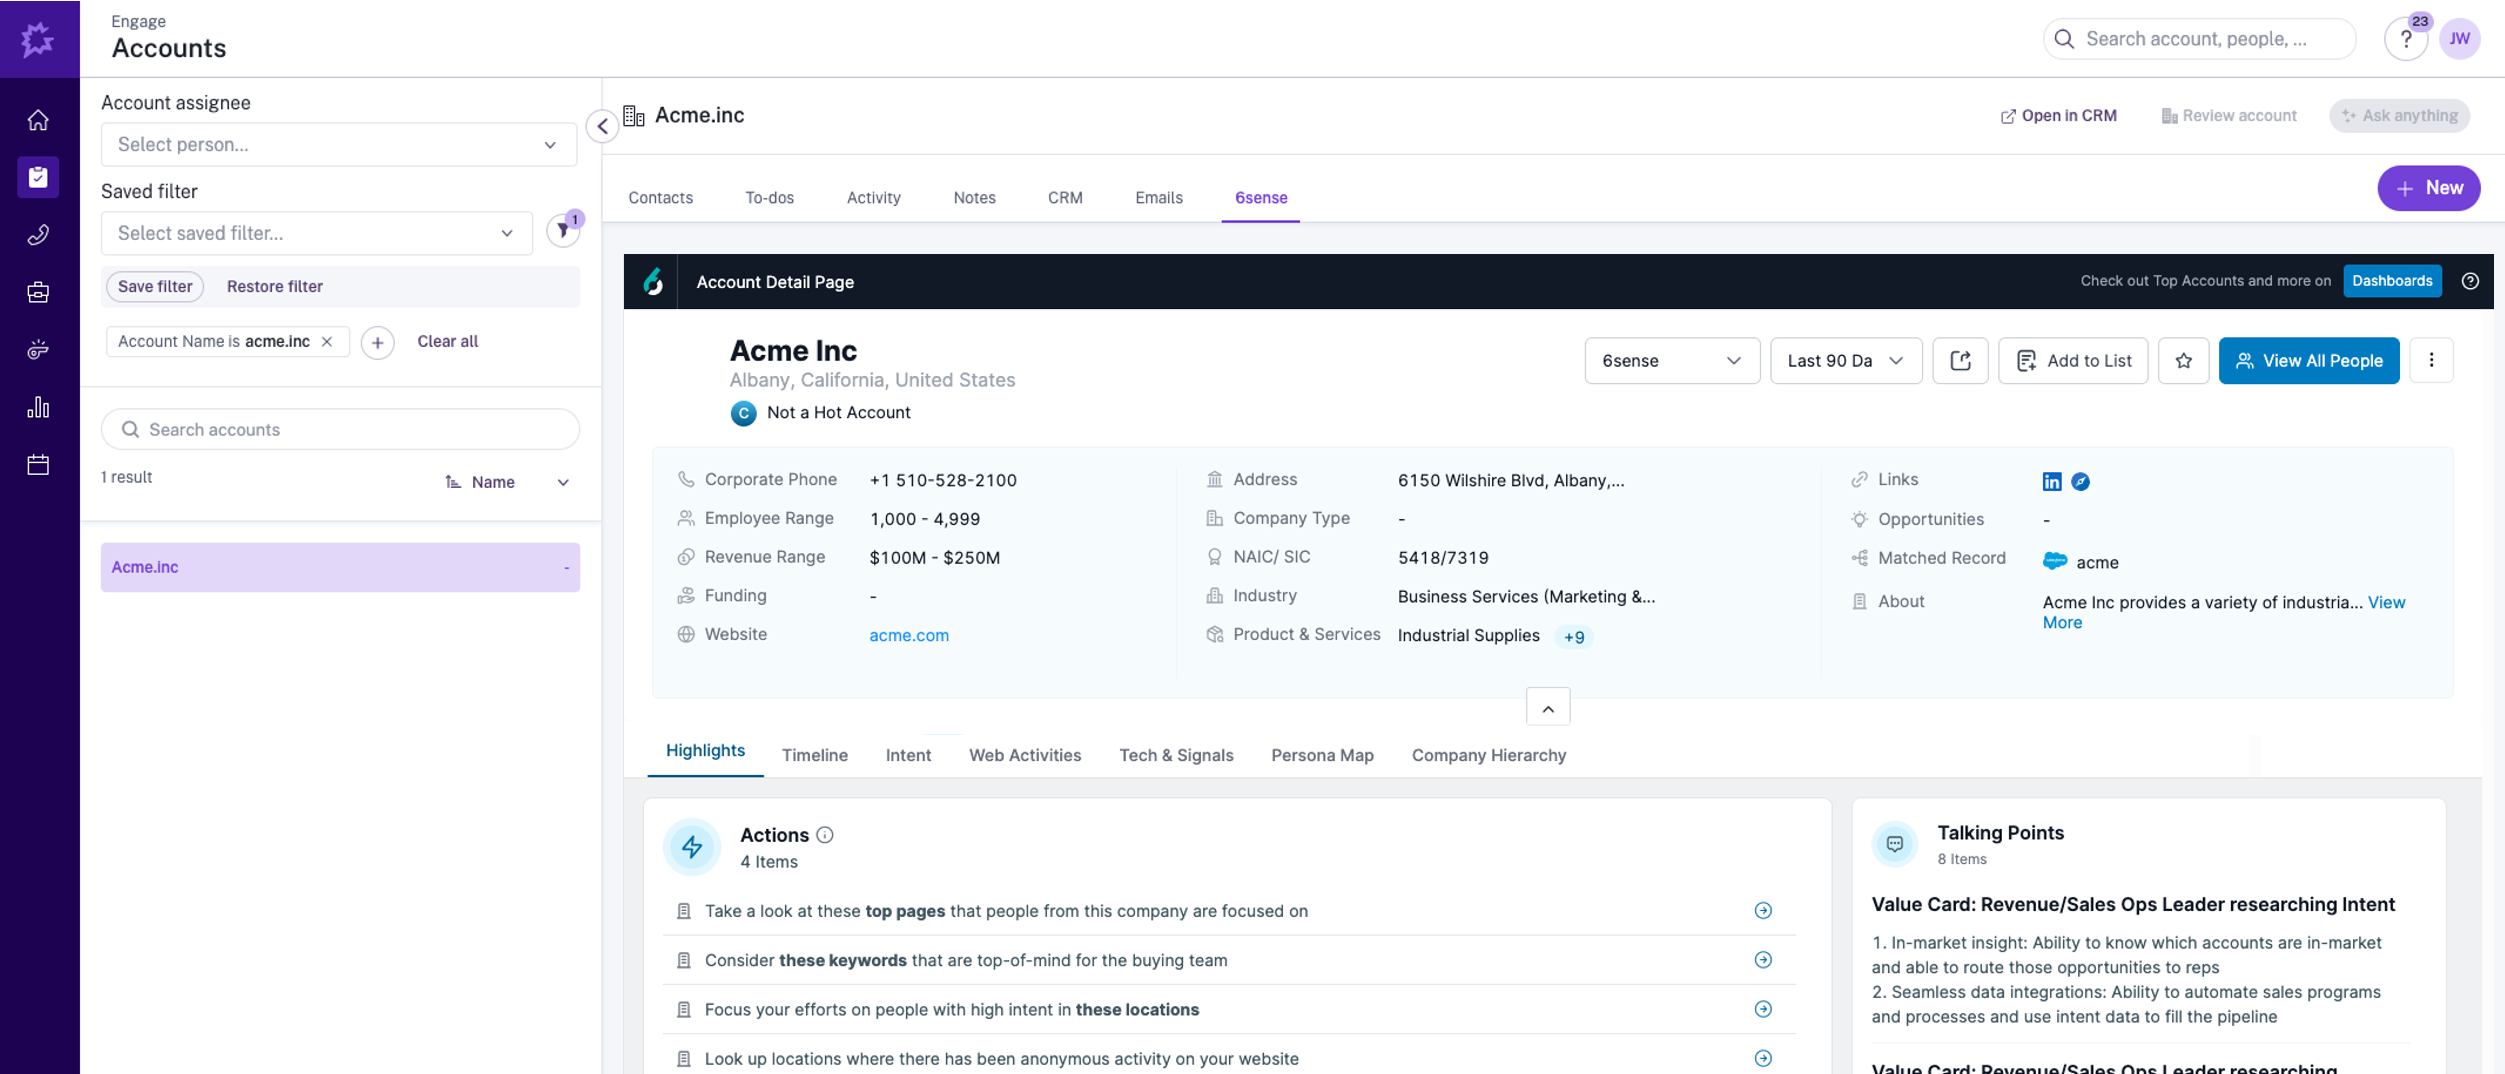Click the share/export icon beside Last 90 Days
Image resolution: width=2505 pixels, height=1074 pixels.
1960,361
